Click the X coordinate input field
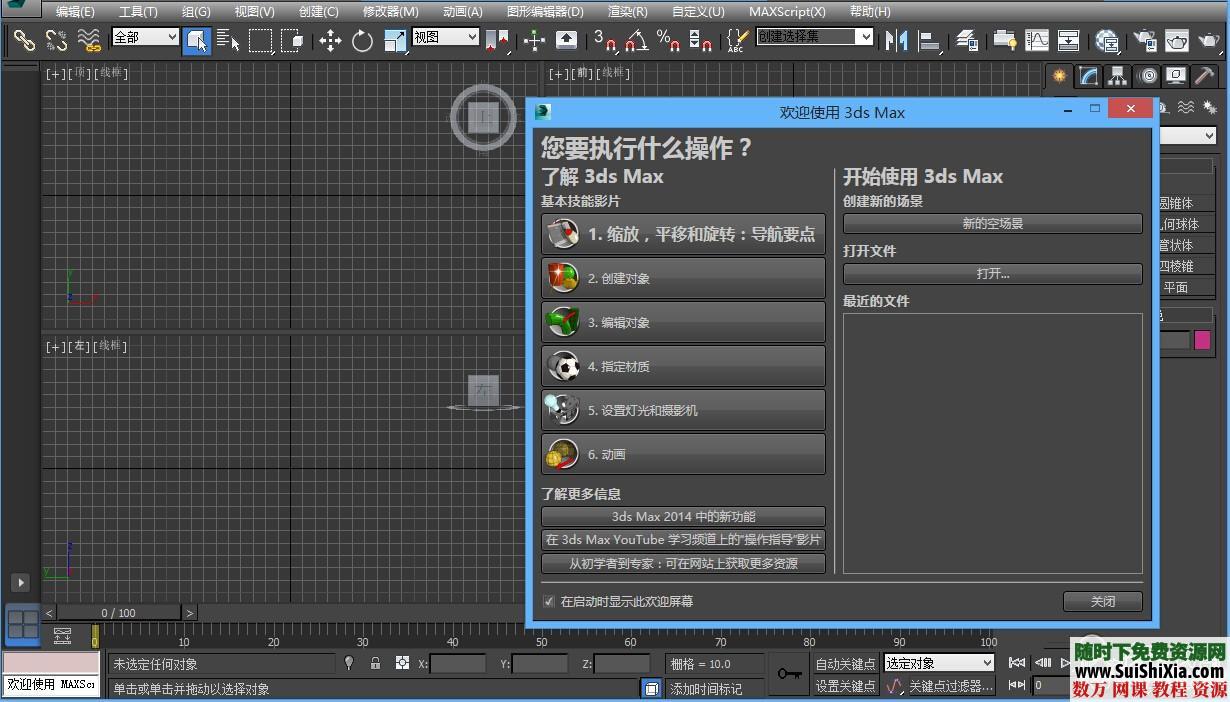 pos(458,663)
